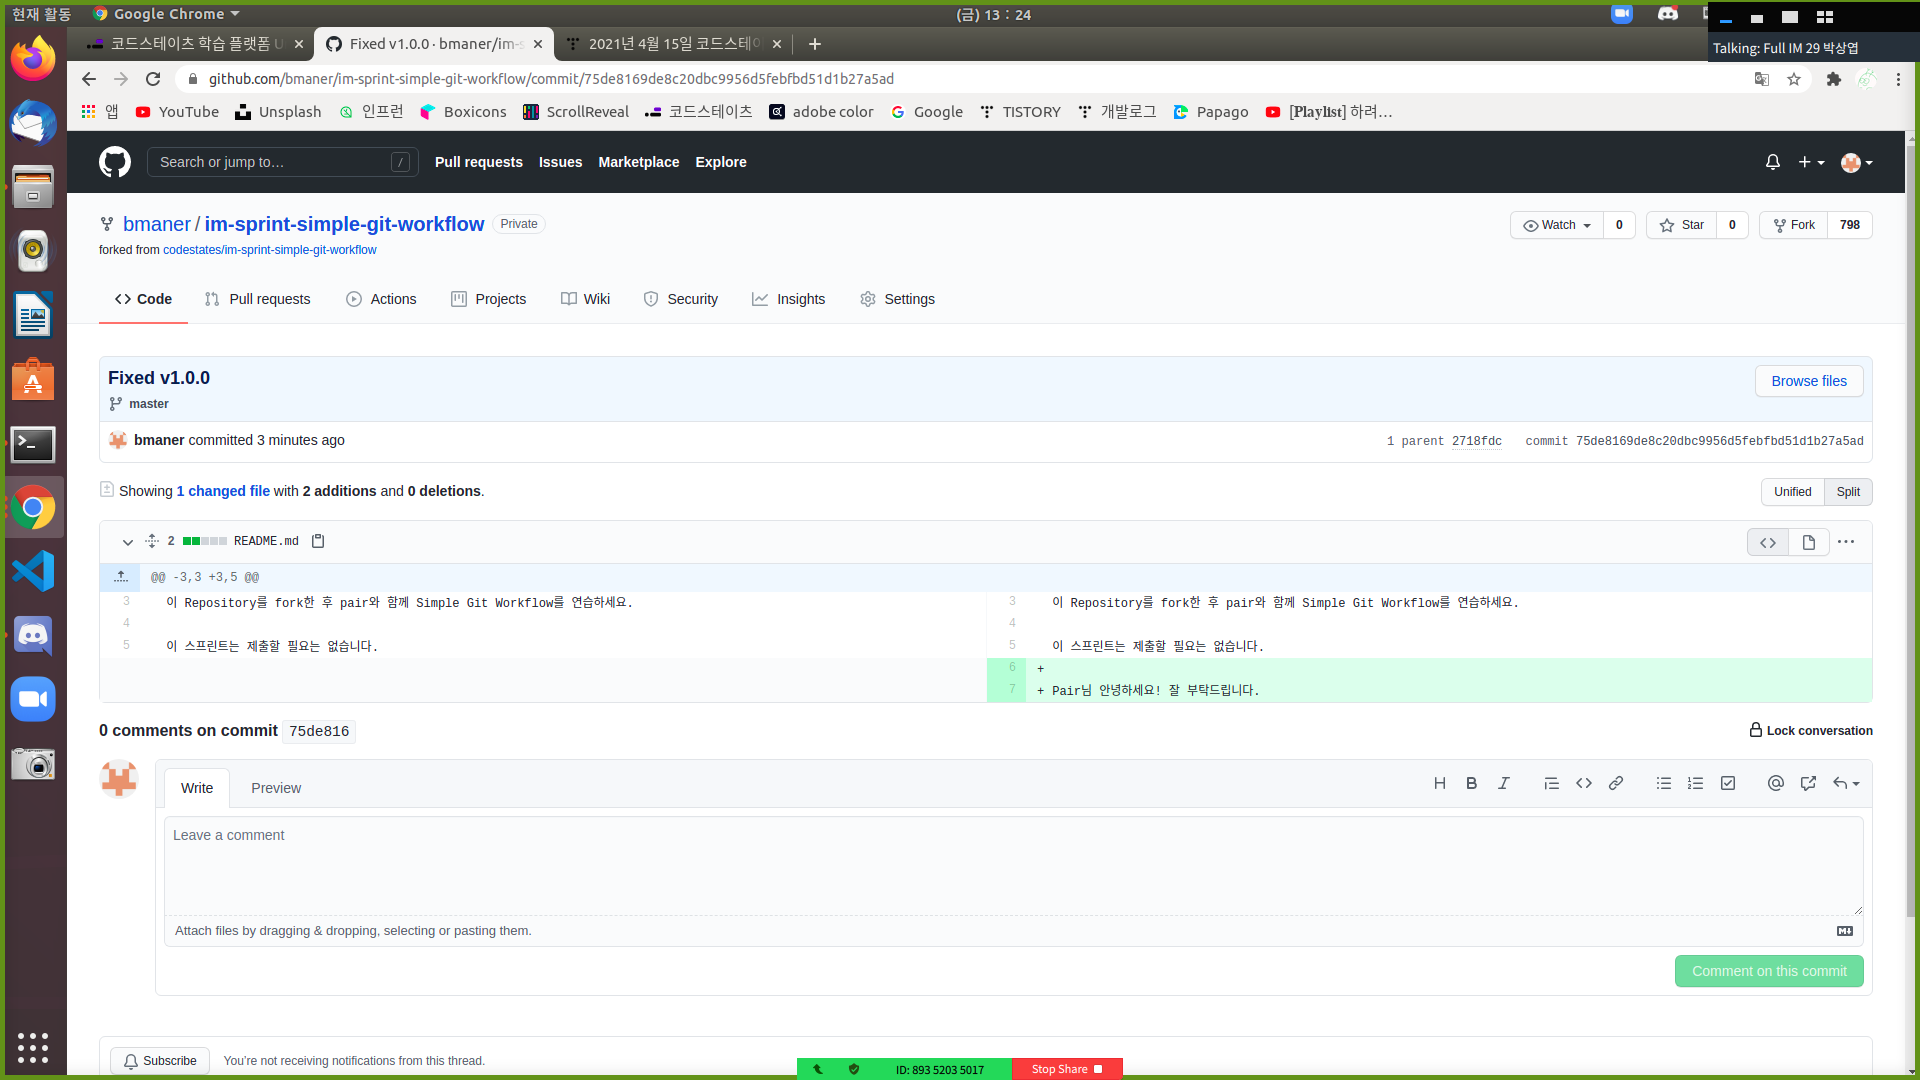Display the rich diff view
1920x1080 pixels.
(x=1808, y=542)
